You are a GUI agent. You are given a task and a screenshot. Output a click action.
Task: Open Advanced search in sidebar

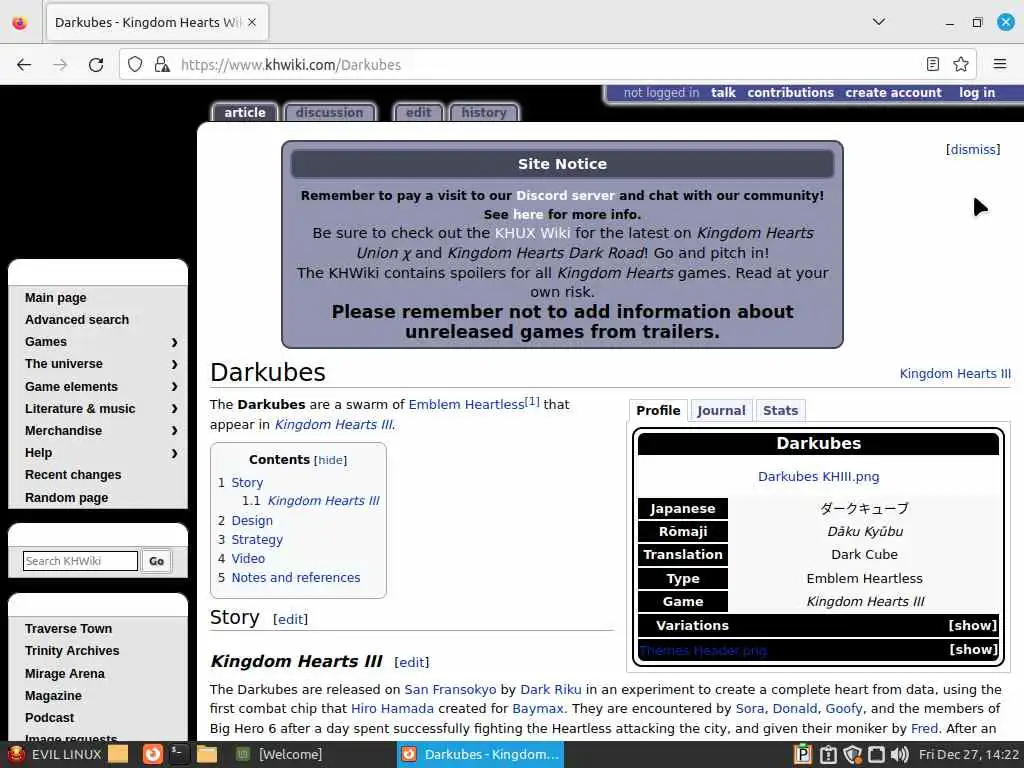77,320
